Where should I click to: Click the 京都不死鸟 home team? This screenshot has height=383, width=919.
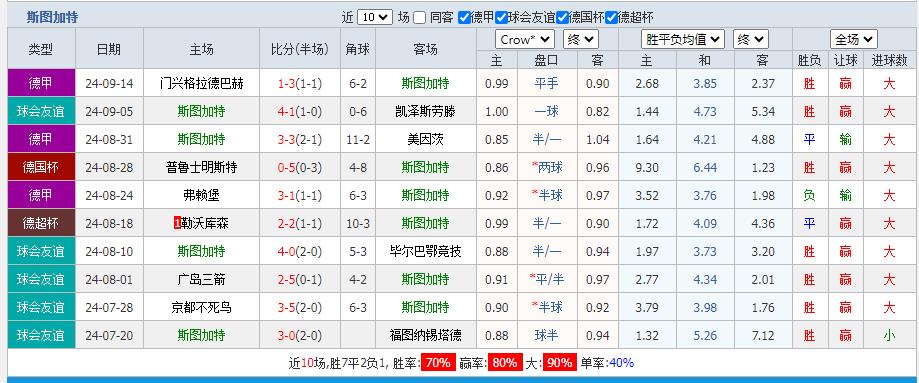pyautogui.click(x=201, y=307)
